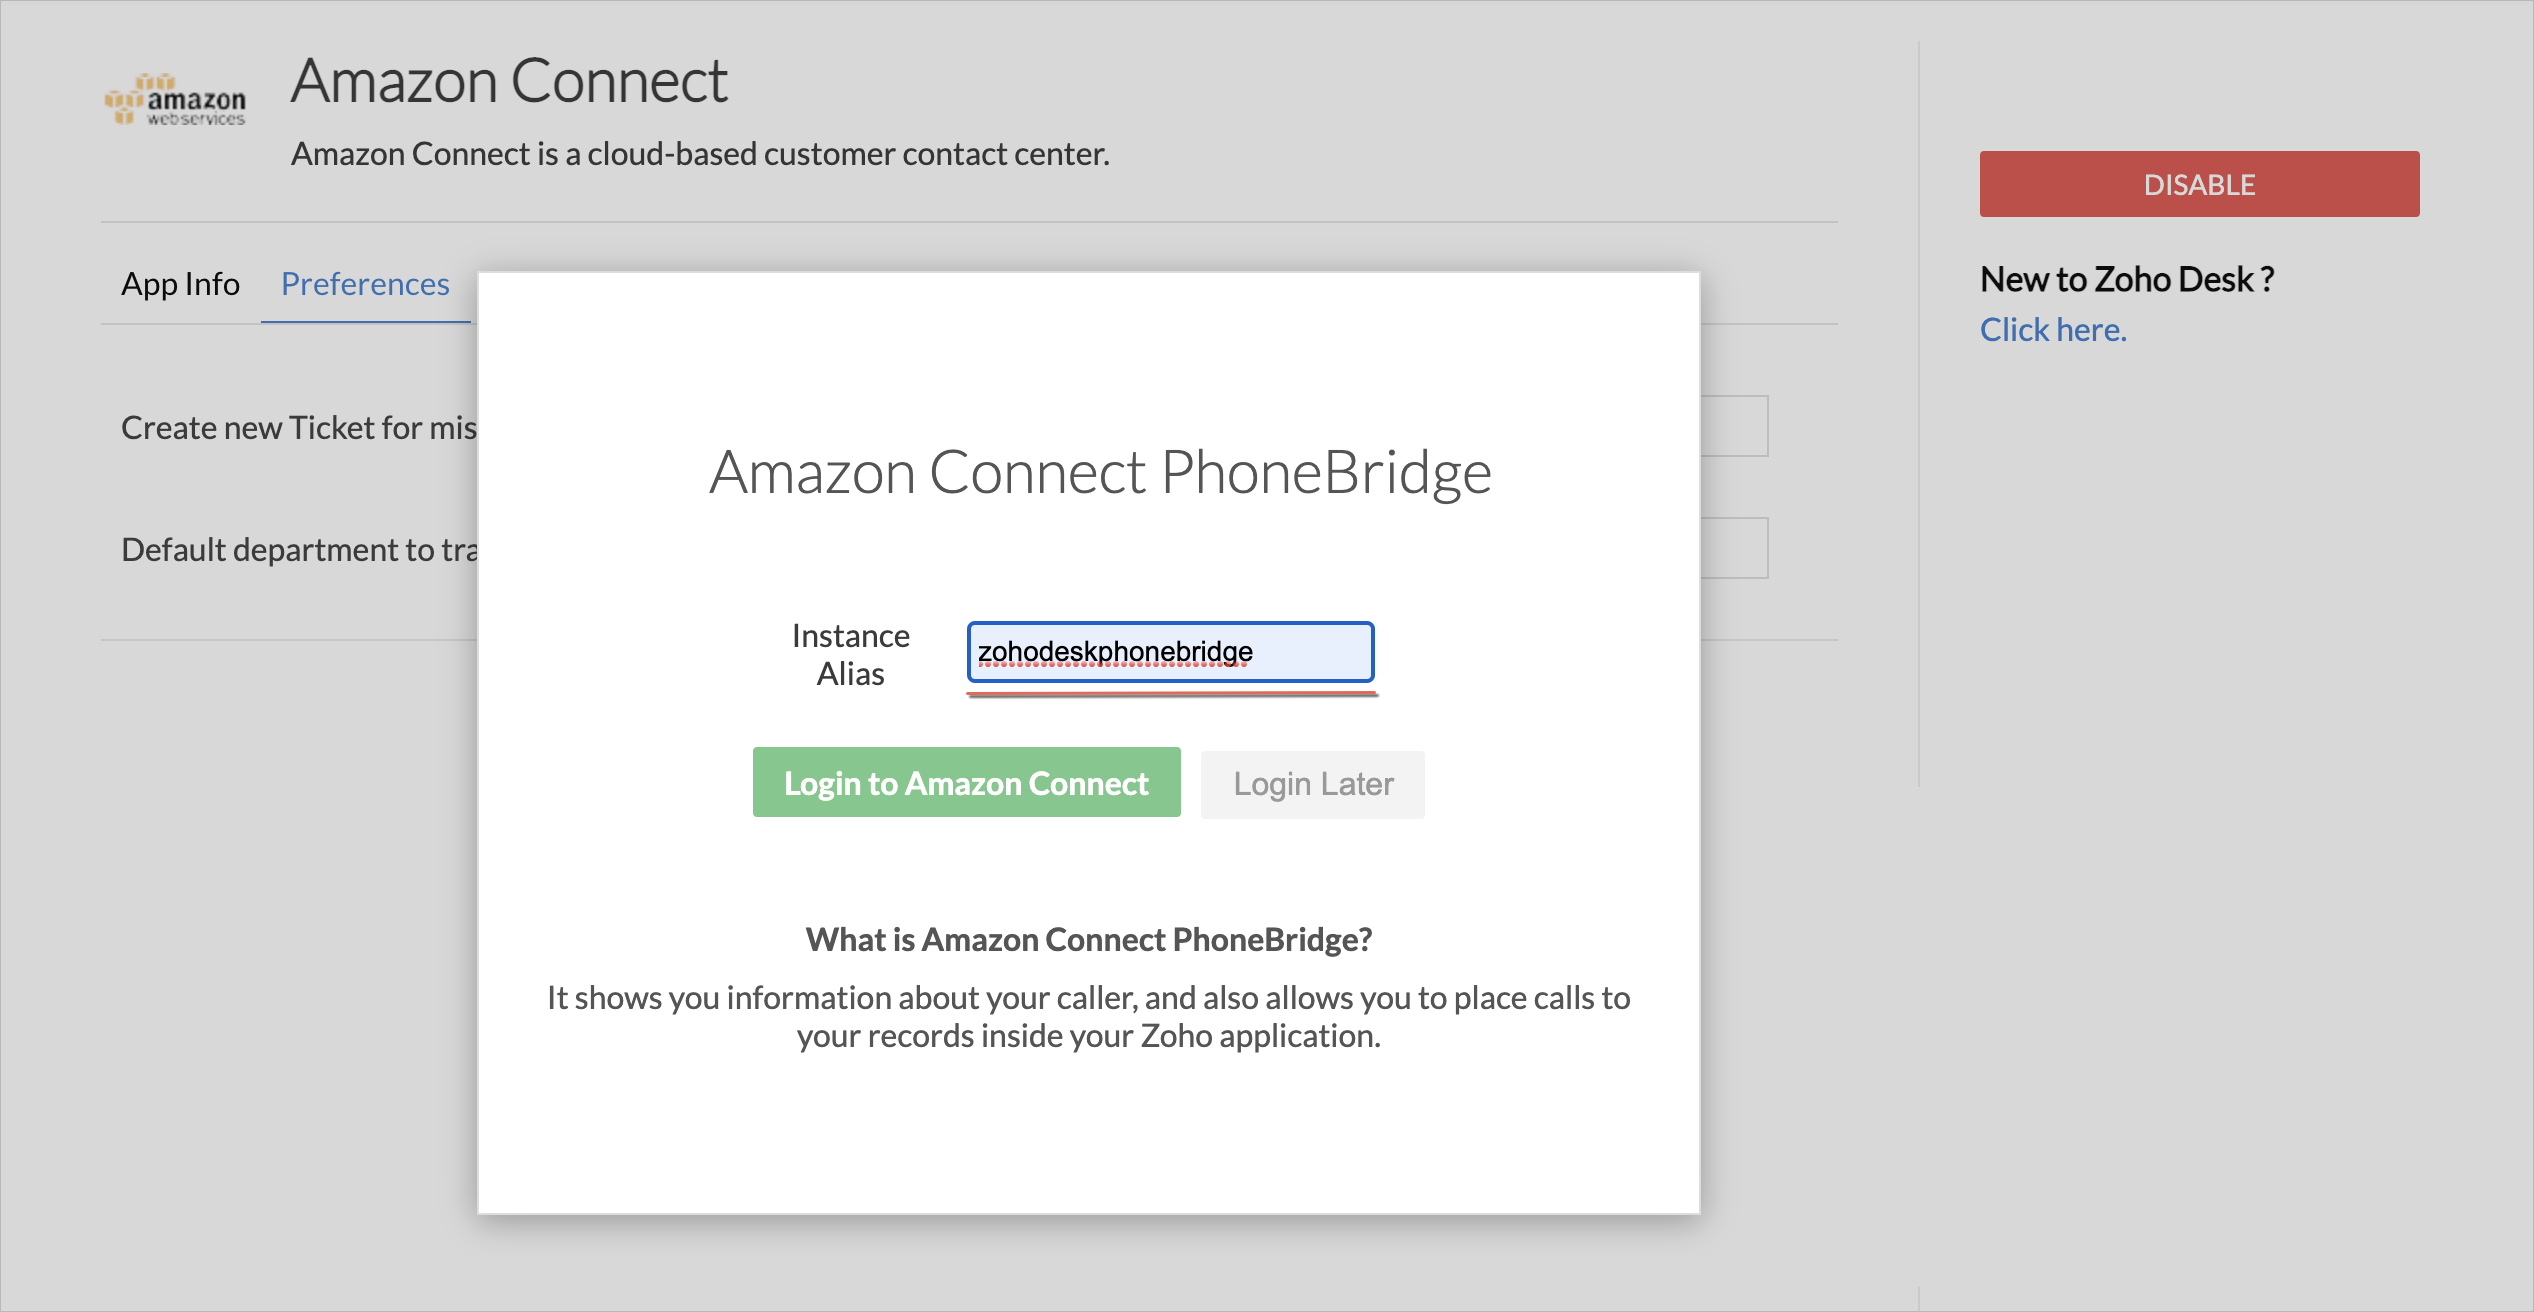Click the 'Default department' preference label
2534x1312 pixels.
point(298,550)
